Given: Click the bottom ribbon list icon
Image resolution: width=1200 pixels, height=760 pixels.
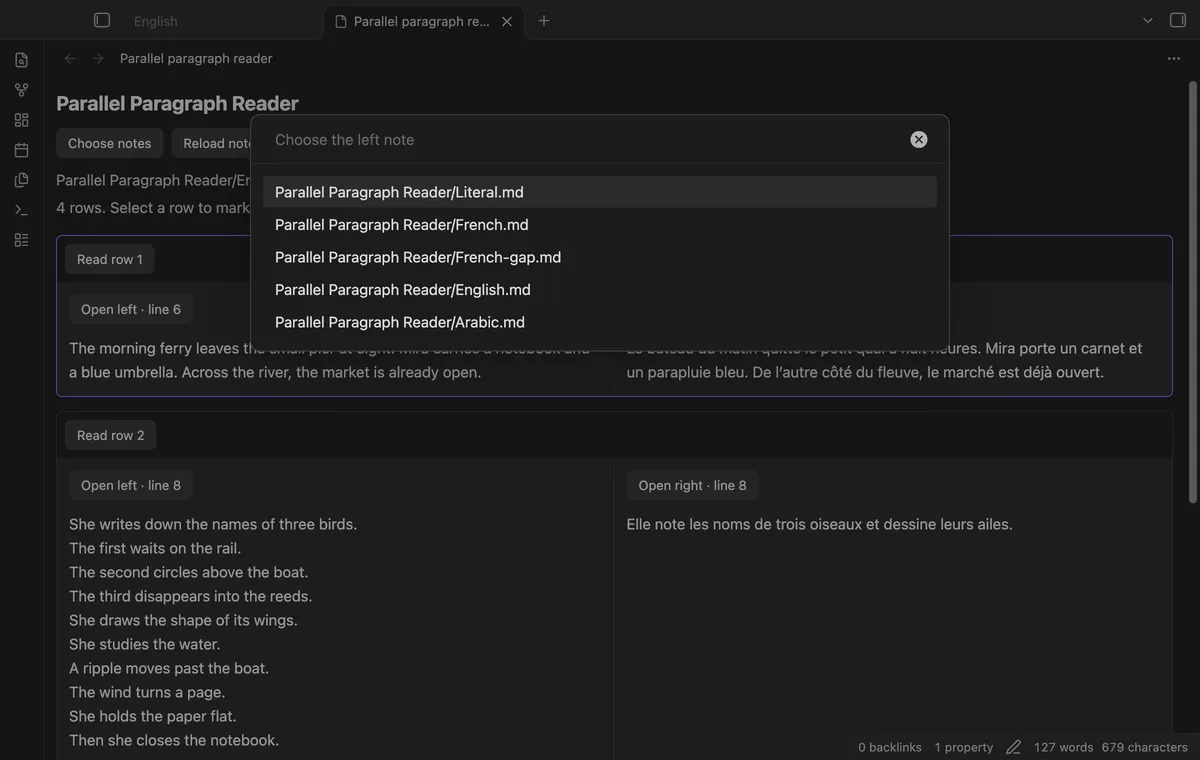Looking at the screenshot, I should pos(21,240).
